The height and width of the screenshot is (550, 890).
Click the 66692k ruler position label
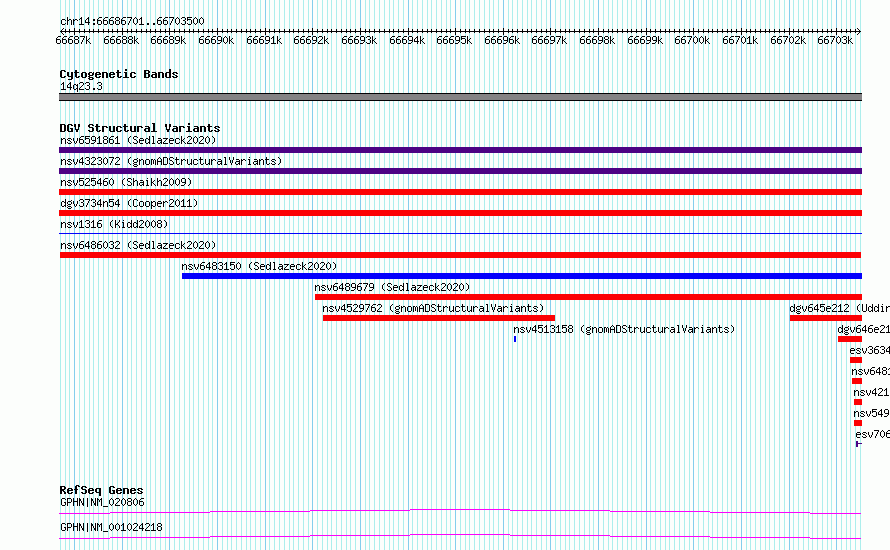(311, 40)
